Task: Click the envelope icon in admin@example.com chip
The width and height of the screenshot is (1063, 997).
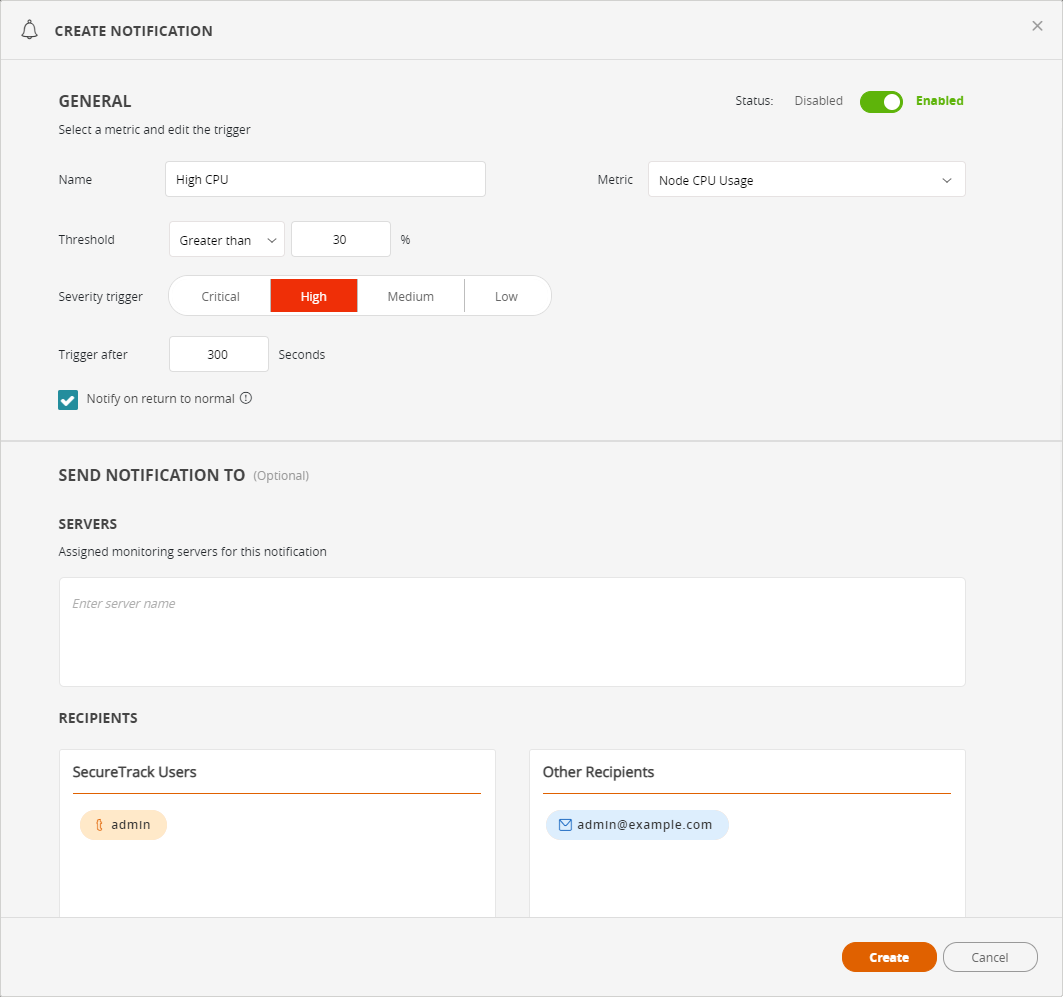Action: (565, 825)
